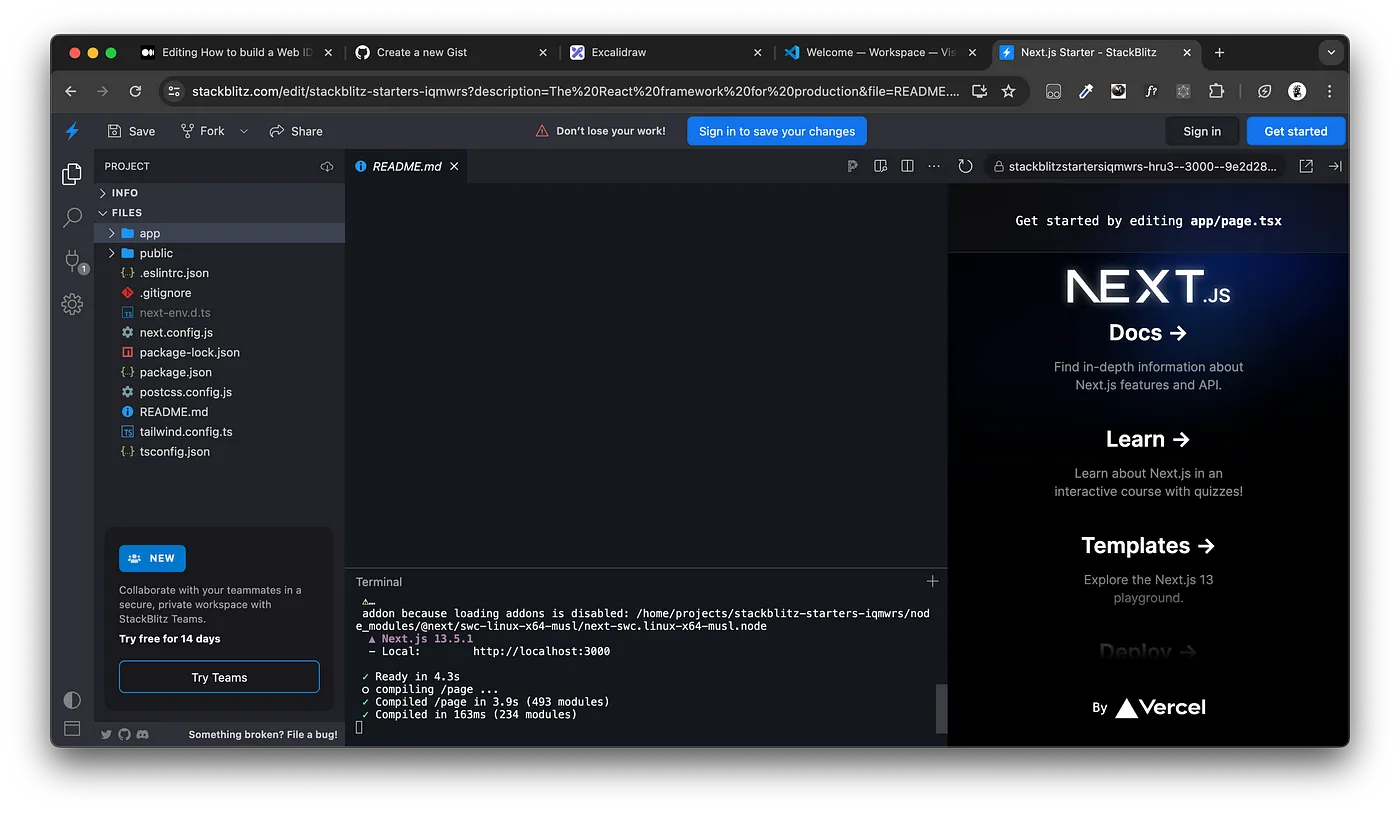This screenshot has width=1400, height=814.
Task: Format code with the Prettier icon
Action: pyautogui.click(x=852, y=166)
